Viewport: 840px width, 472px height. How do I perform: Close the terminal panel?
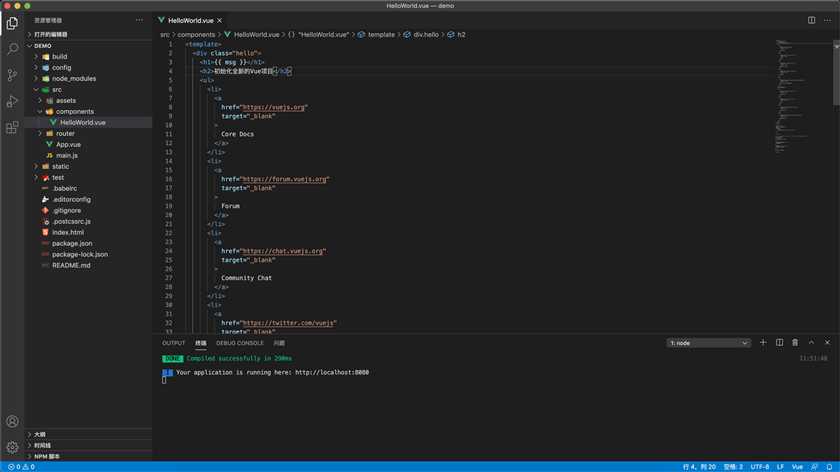pyautogui.click(x=827, y=342)
